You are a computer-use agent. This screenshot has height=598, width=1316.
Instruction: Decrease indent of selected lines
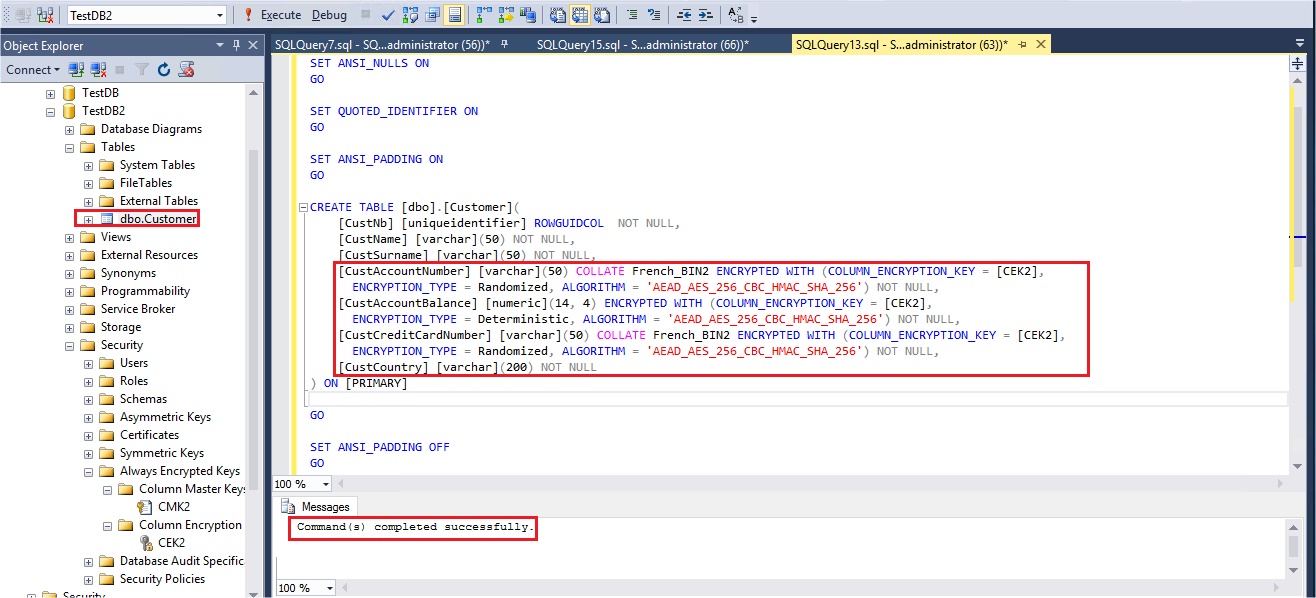[x=684, y=15]
